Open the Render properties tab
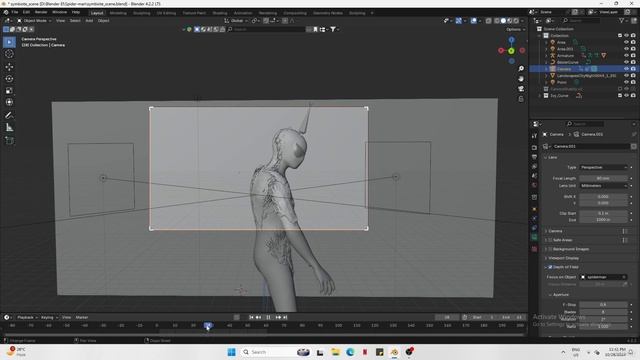 click(534, 147)
